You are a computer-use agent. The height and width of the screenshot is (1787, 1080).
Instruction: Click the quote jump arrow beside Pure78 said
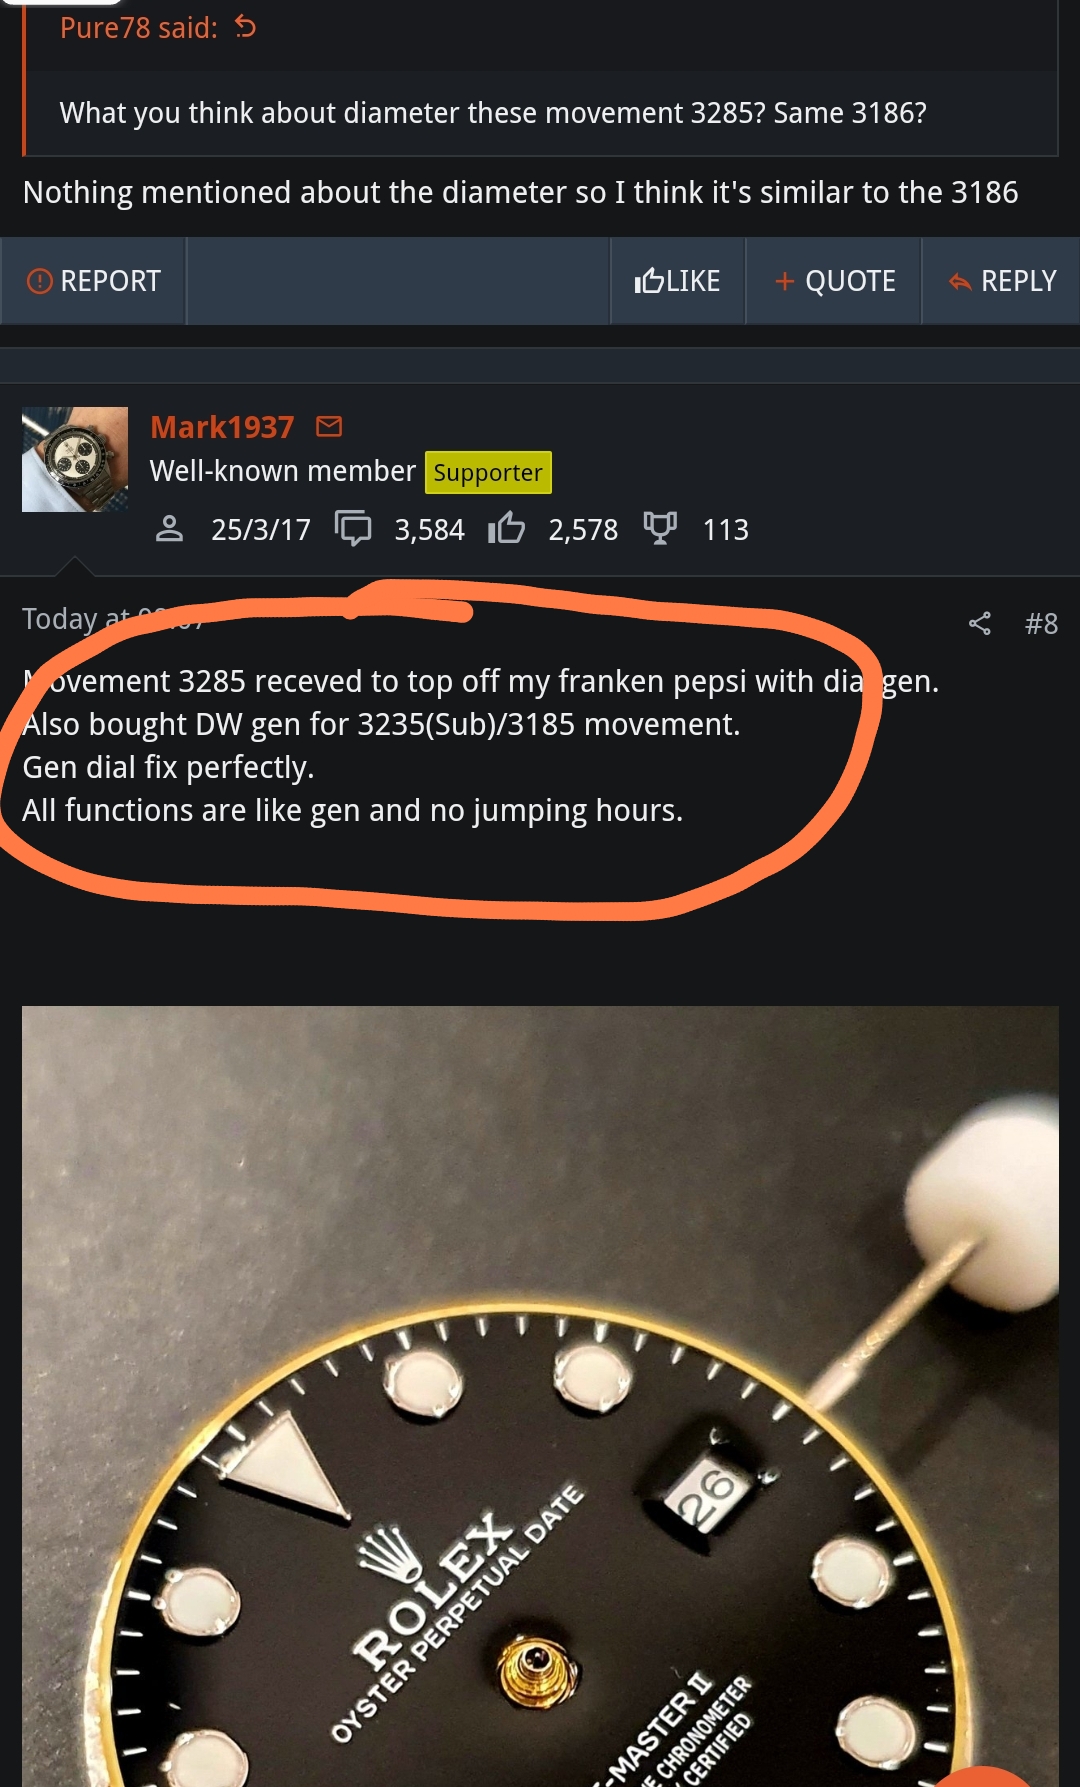coord(246,27)
